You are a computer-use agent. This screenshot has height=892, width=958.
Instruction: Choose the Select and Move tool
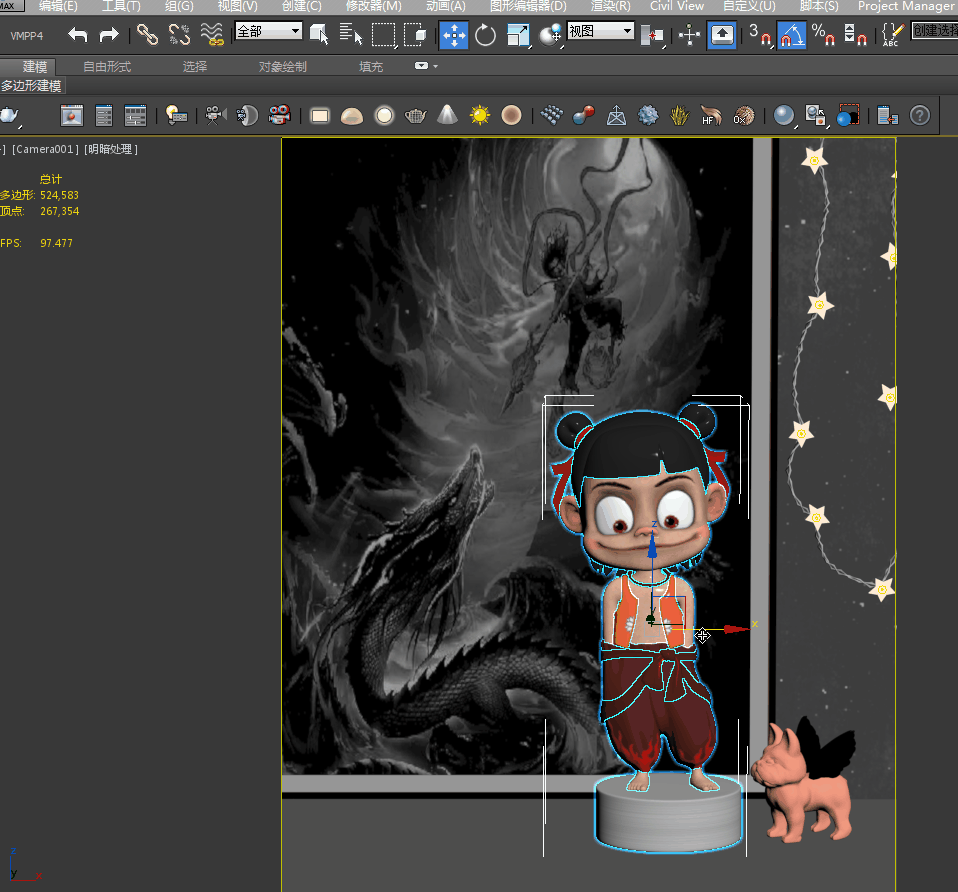pos(453,36)
